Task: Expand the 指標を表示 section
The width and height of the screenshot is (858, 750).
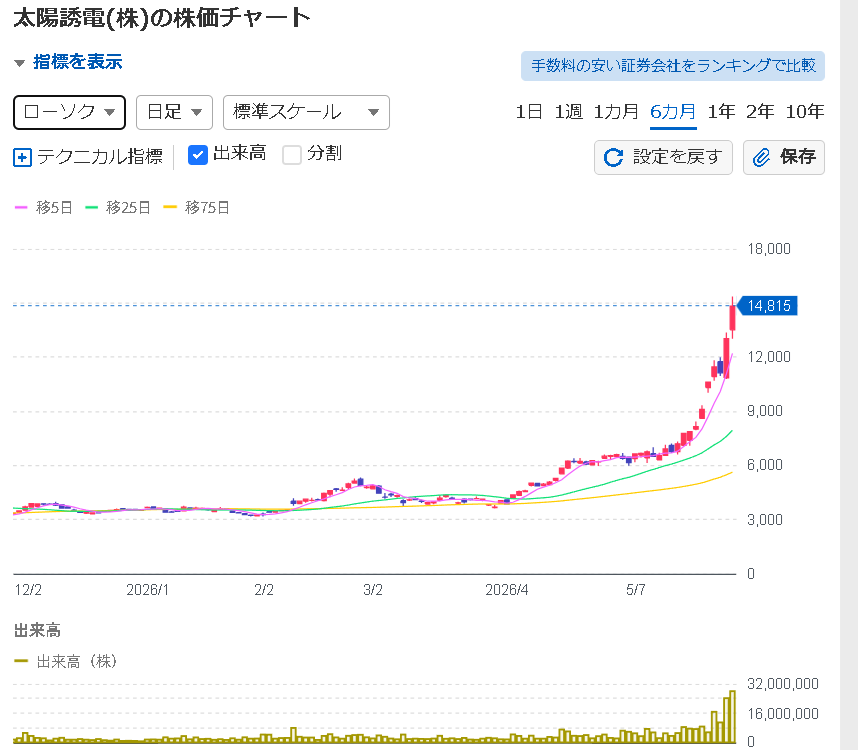Action: (x=68, y=62)
